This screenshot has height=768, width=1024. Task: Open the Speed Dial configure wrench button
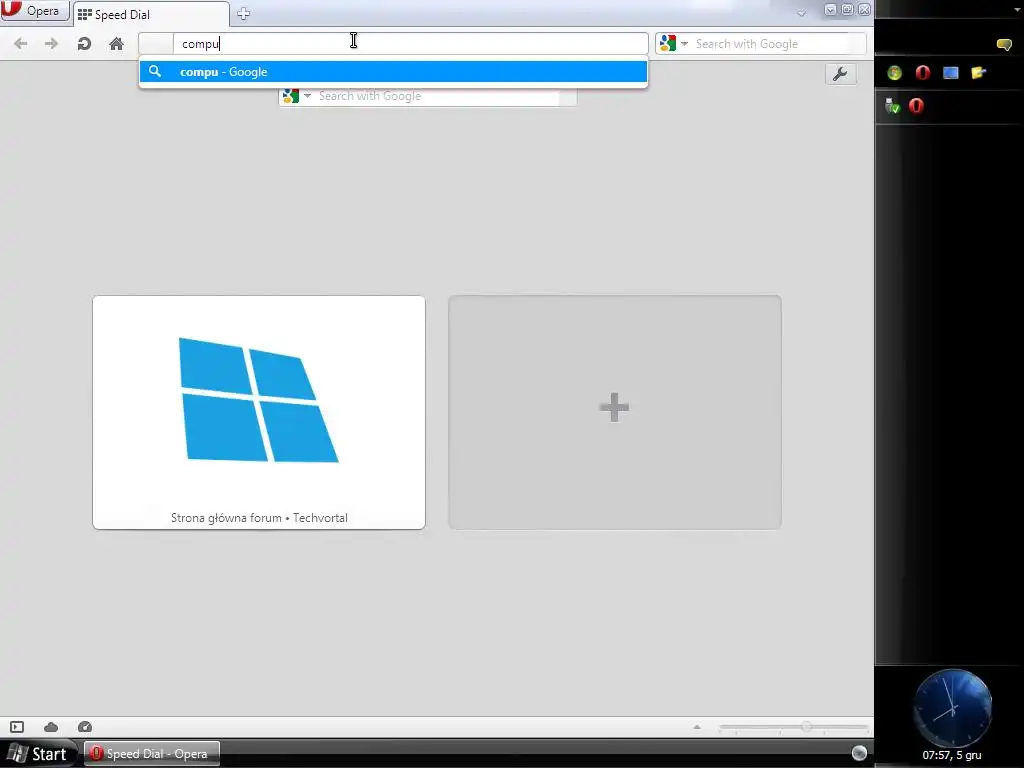tap(840, 74)
